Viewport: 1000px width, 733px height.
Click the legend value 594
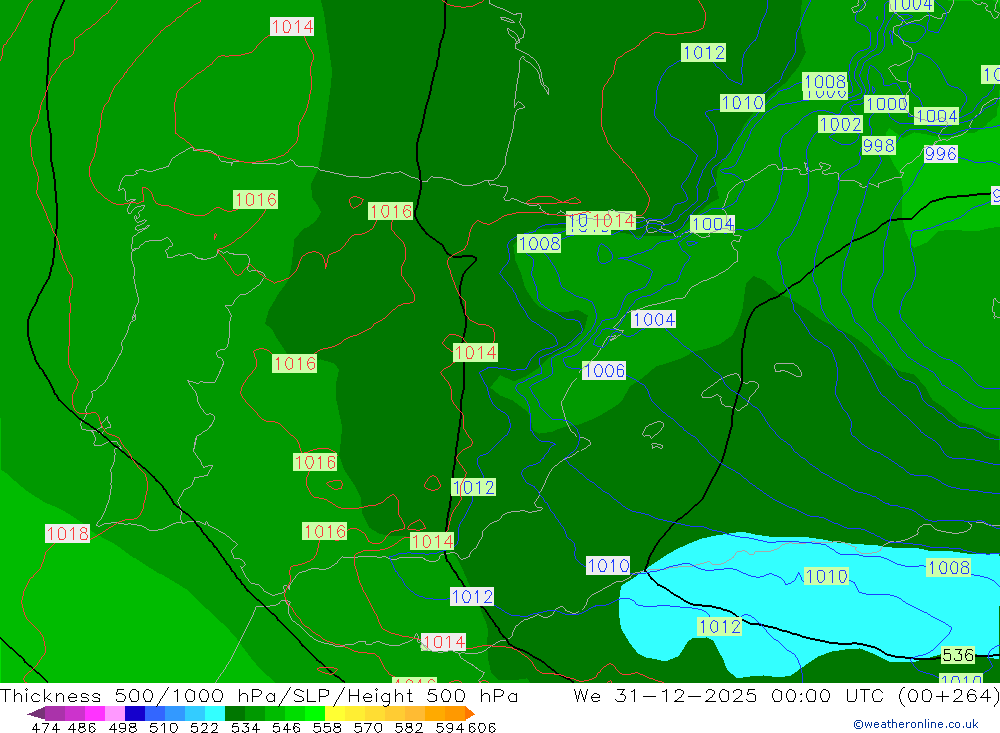[x=450, y=727]
